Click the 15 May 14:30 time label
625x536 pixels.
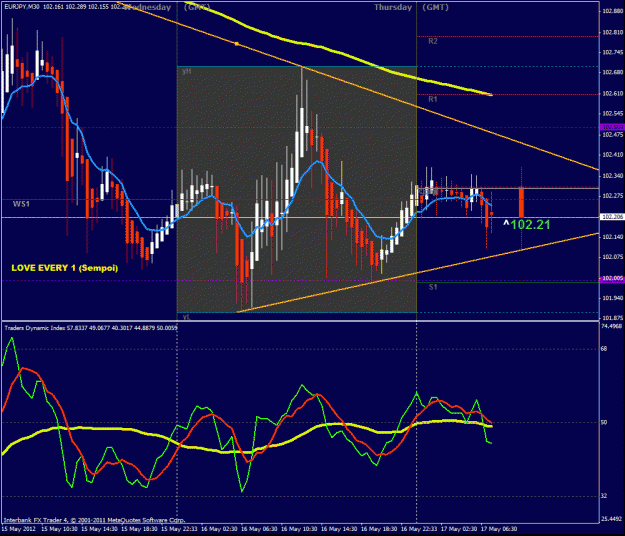click(99, 529)
